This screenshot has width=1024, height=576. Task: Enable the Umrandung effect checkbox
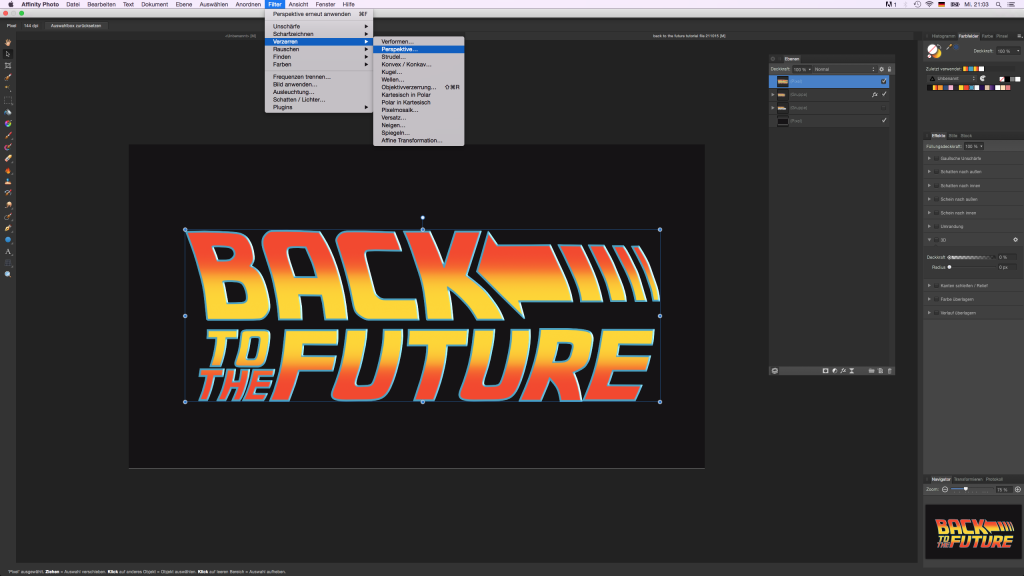[936, 226]
